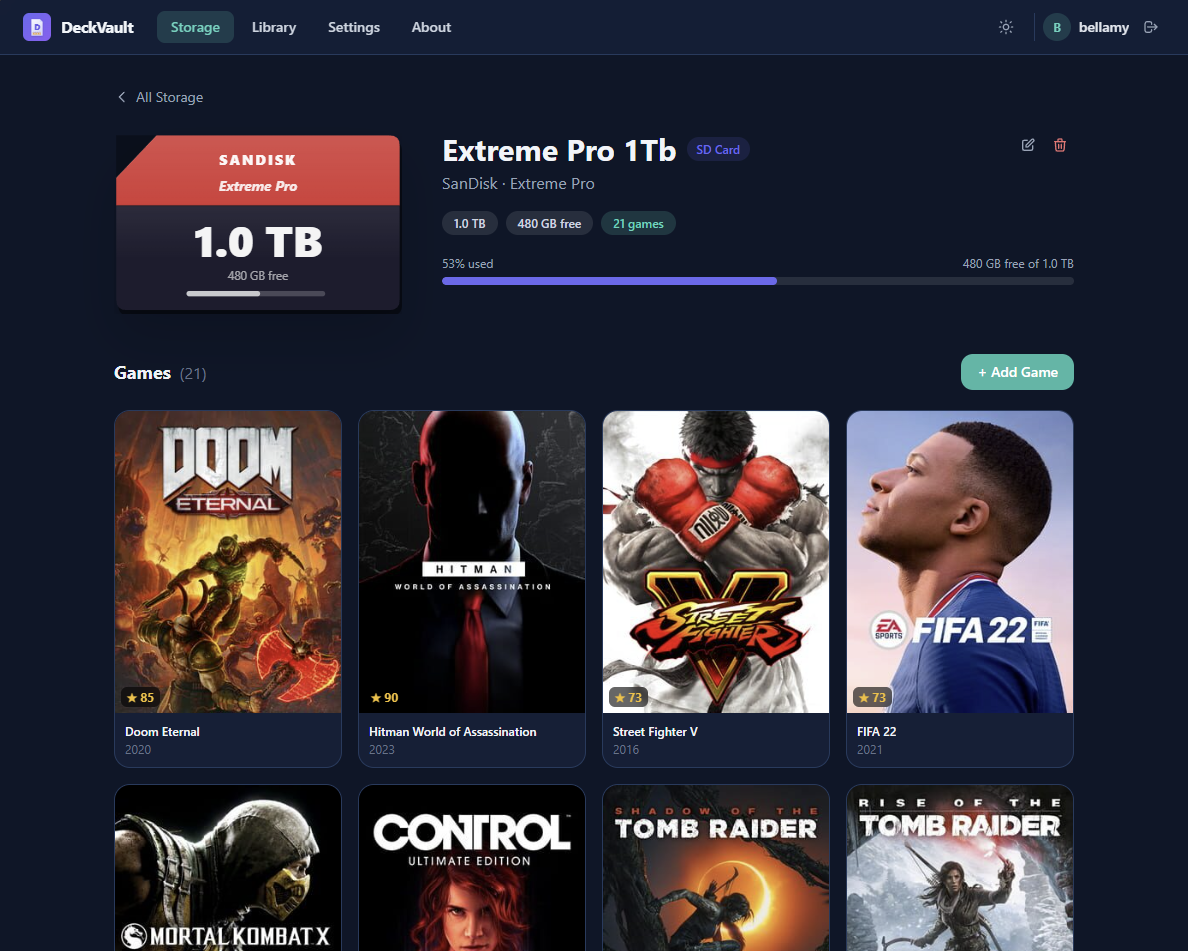Click the Extreme Pro 1Tb heading
The width and height of the screenshot is (1188, 951).
click(558, 151)
